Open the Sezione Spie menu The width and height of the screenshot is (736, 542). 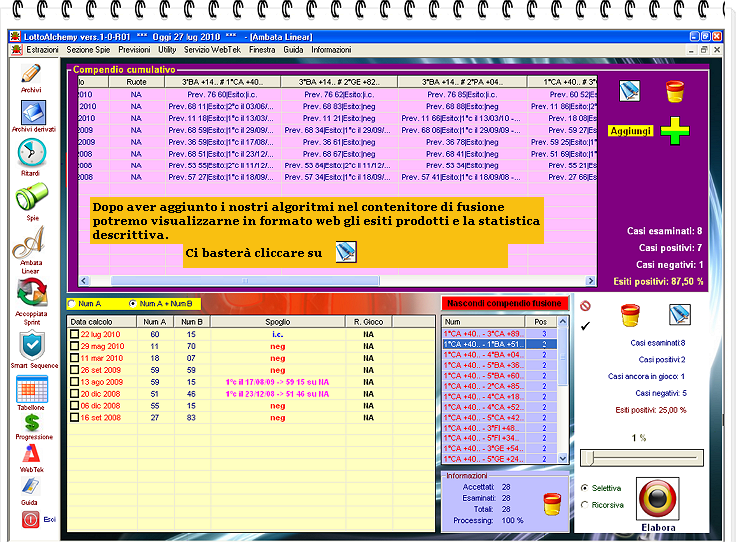(x=88, y=49)
